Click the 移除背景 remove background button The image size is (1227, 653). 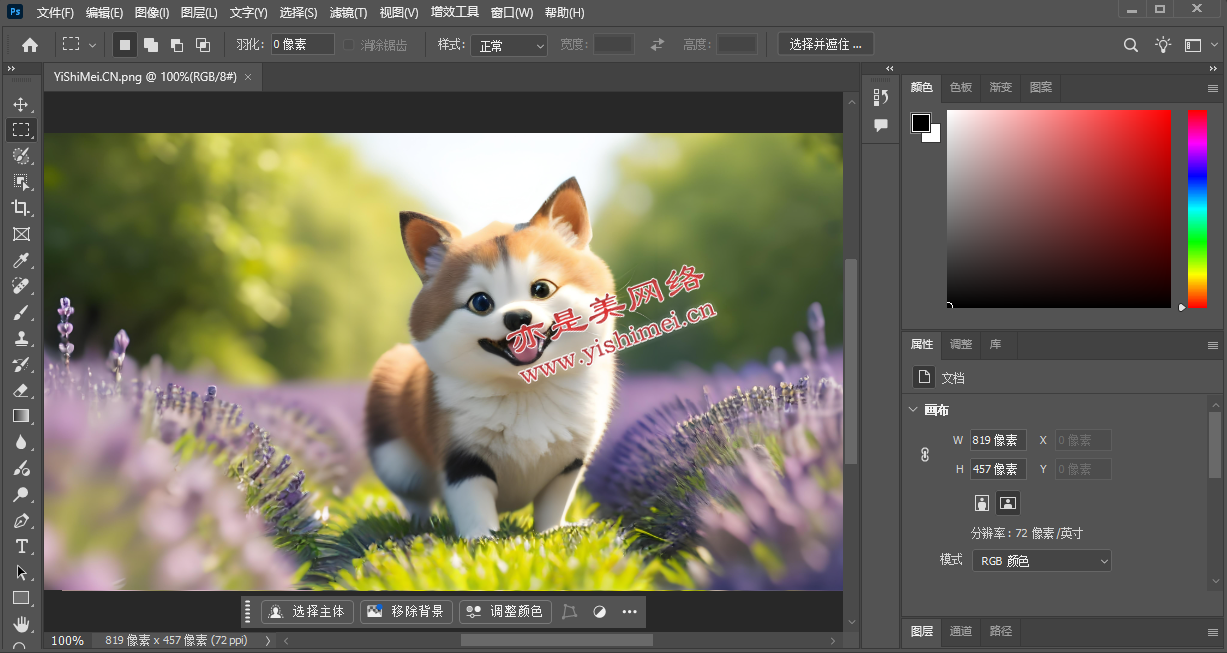pyautogui.click(x=406, y=611)
